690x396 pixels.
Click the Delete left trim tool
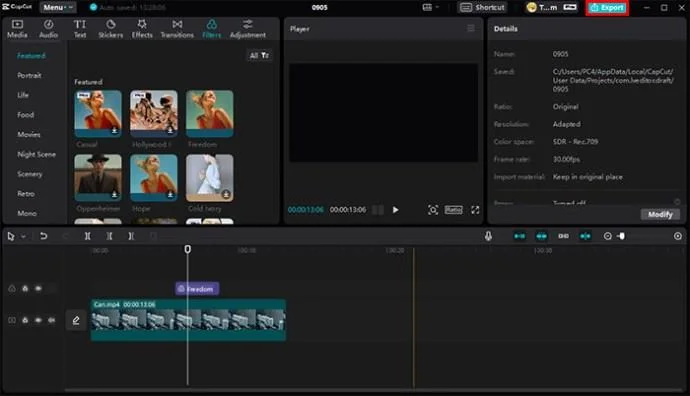point(109,236)
